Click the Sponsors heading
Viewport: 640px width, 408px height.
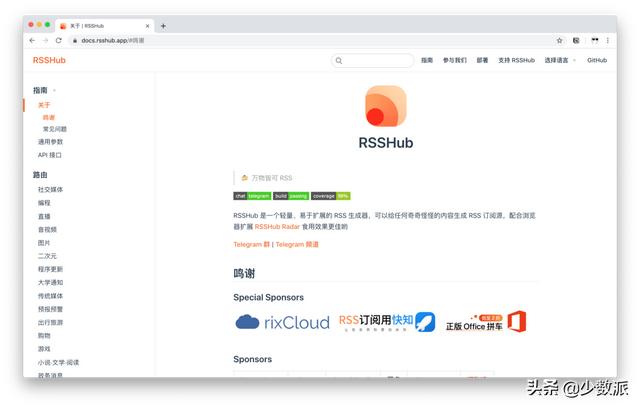coord(253,359)
